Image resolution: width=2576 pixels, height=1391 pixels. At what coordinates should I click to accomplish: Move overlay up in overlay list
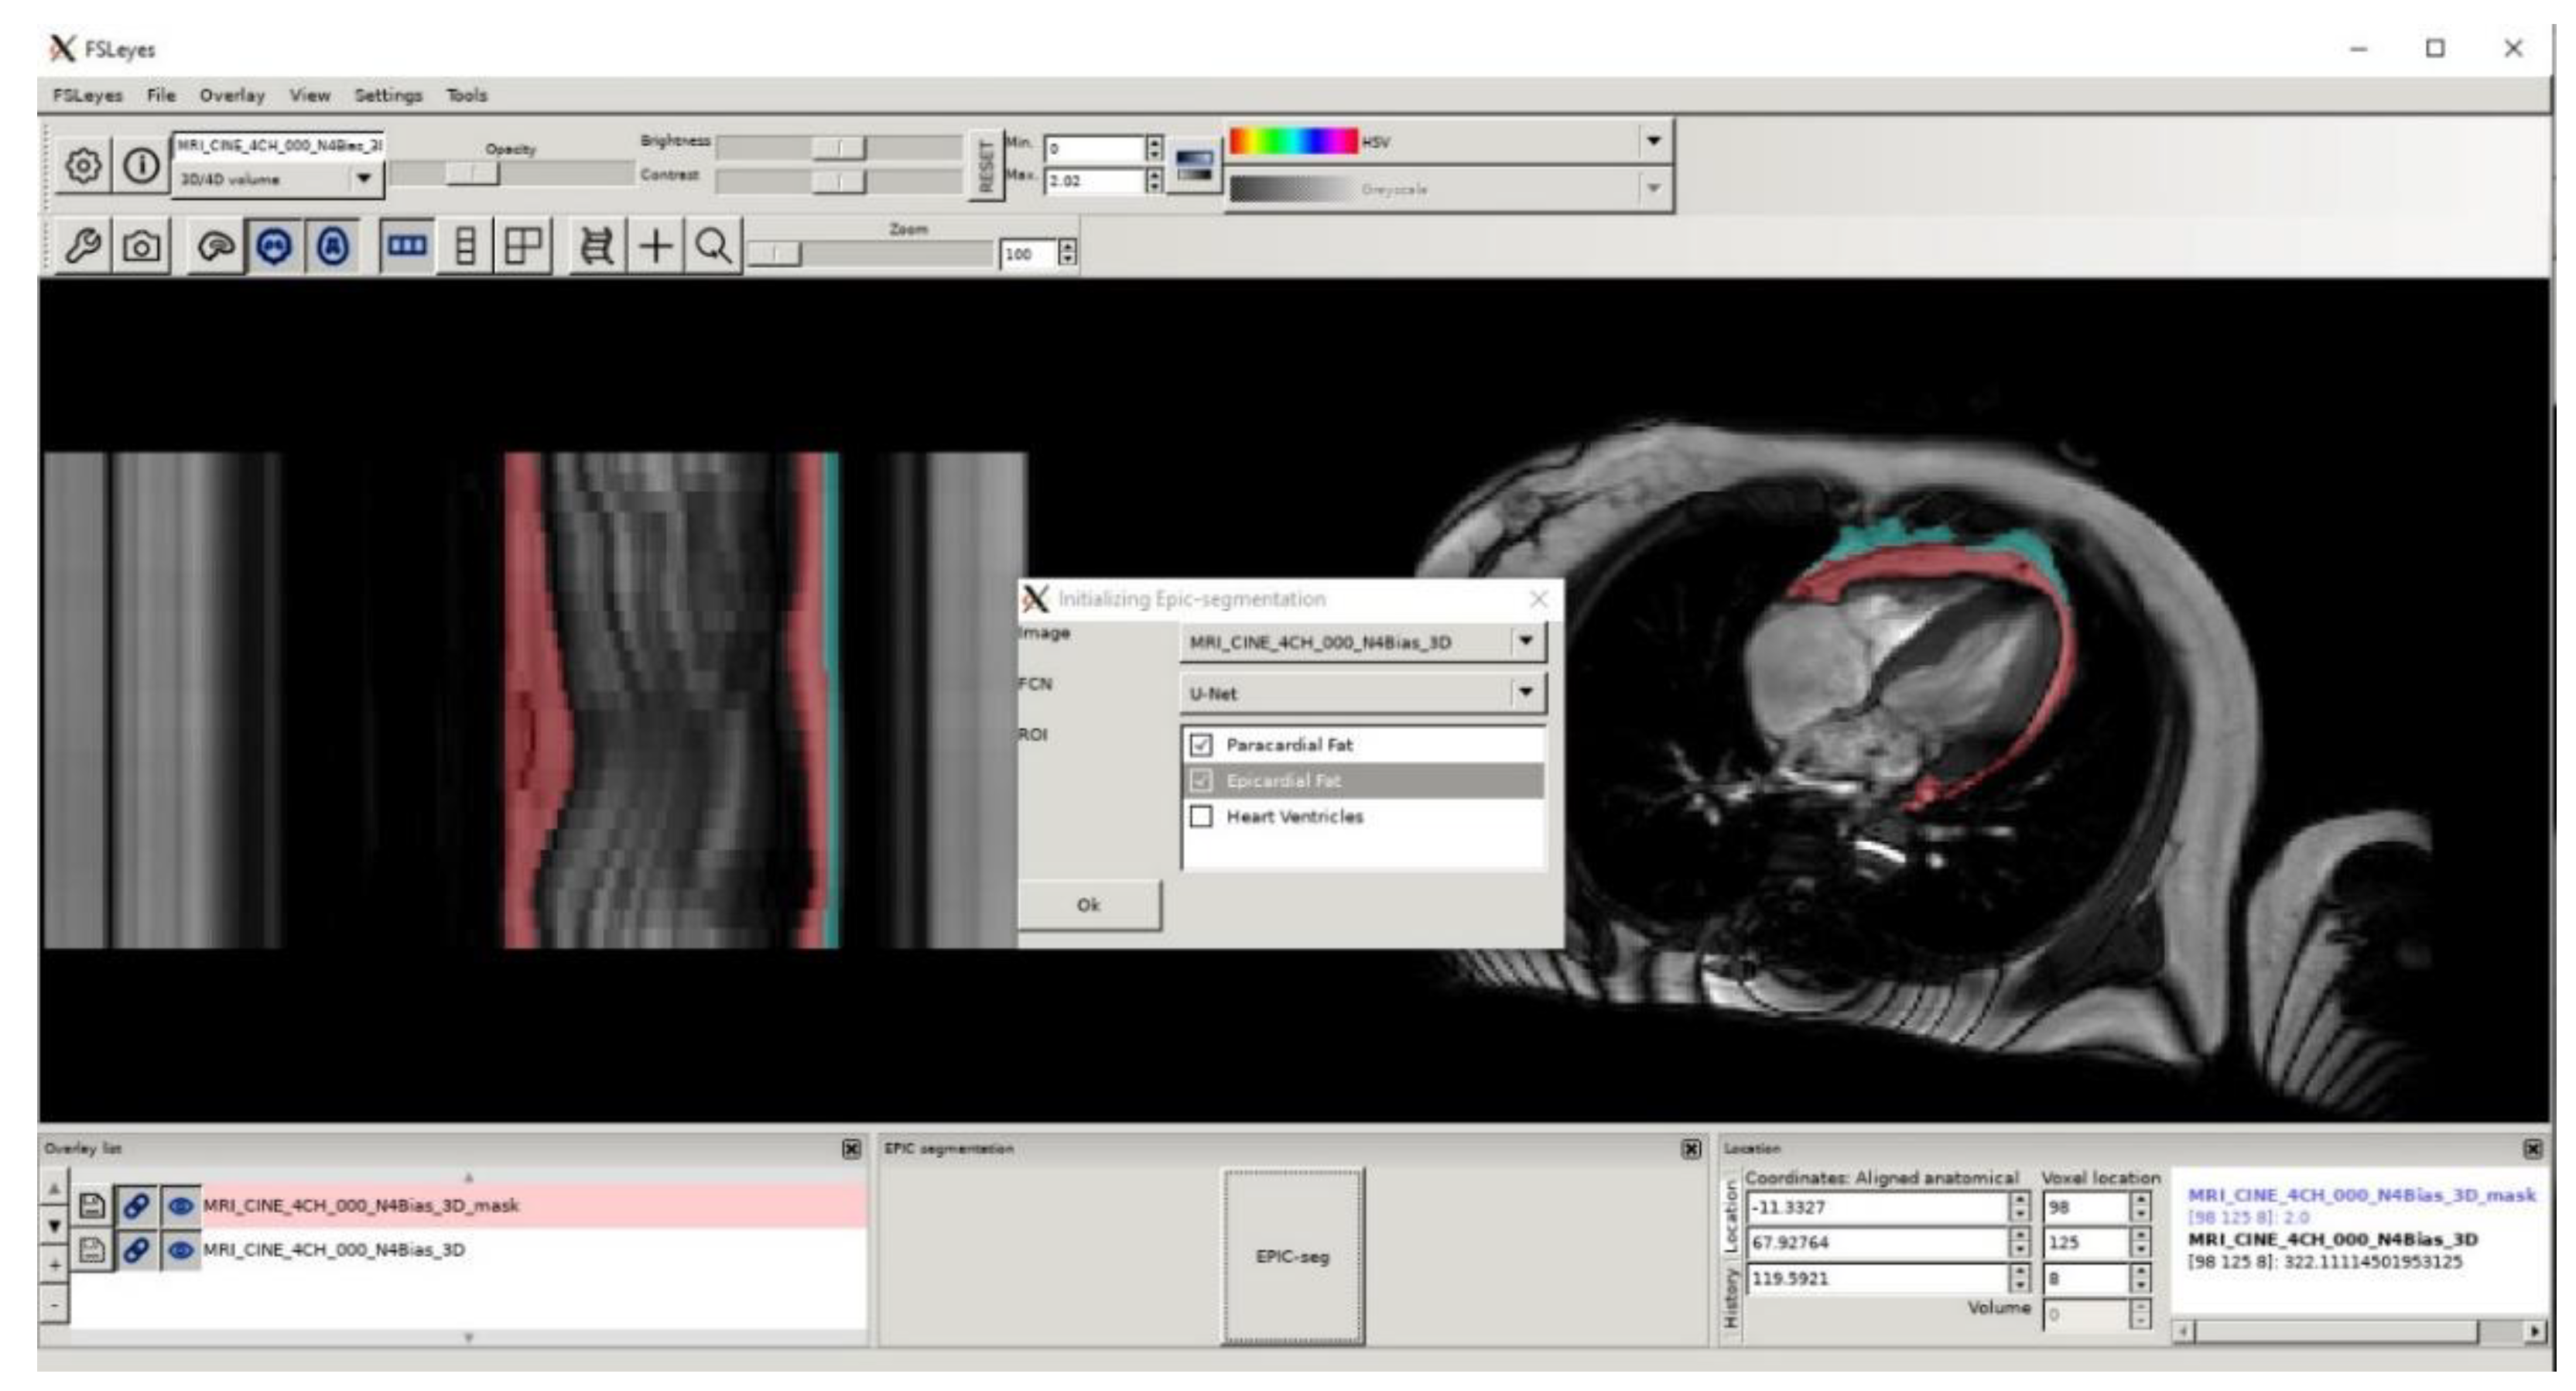(x=54, y=1189)
